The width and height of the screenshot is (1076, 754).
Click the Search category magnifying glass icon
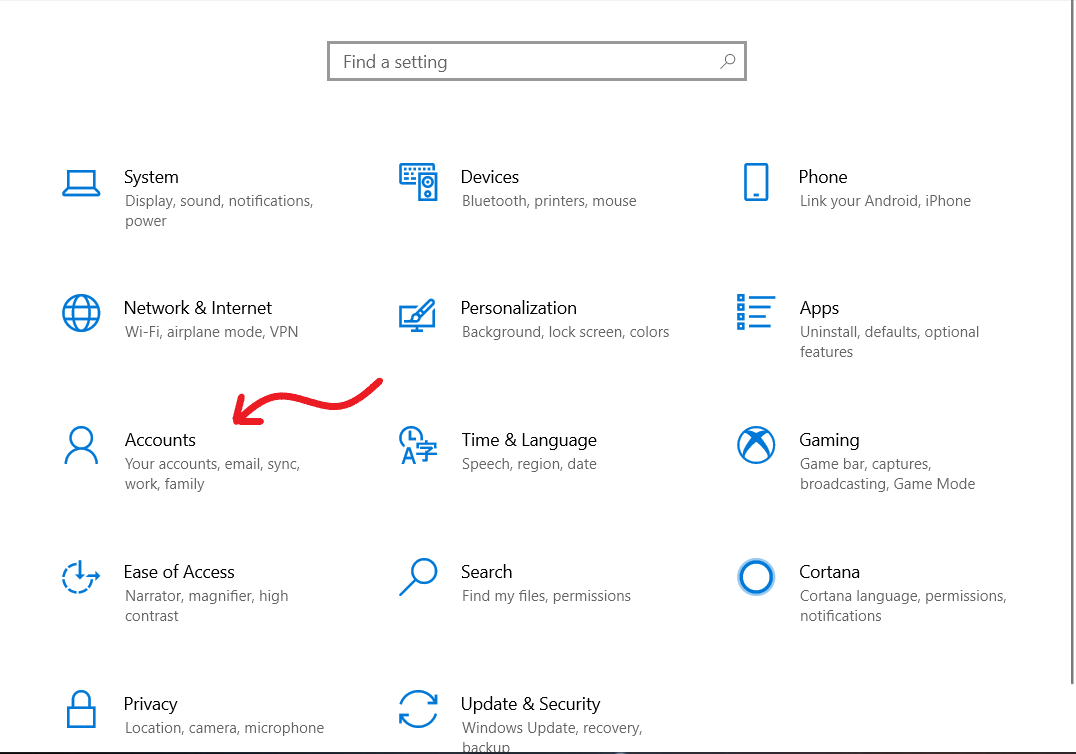(x=418, y=577)
